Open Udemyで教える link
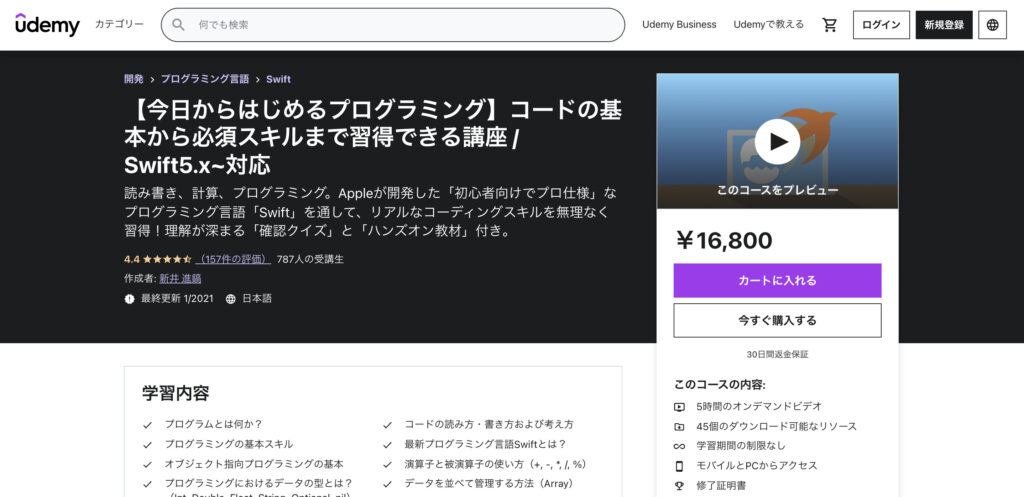This screenshot has width=1024, height=497. [769, 25]
